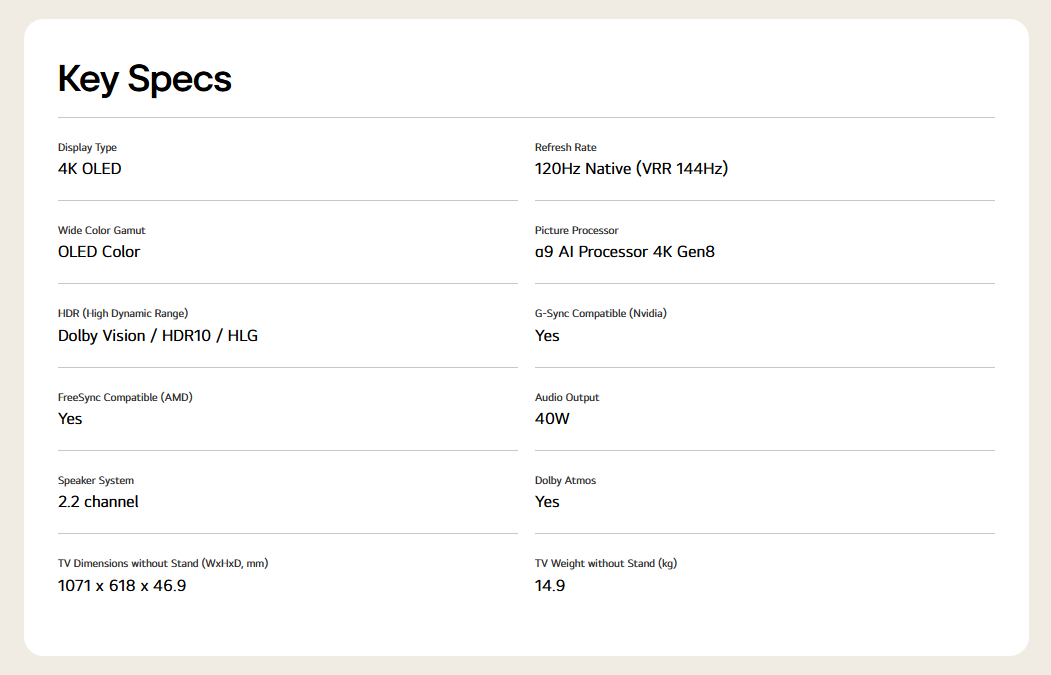Click the Refresh Rate label

565,147
